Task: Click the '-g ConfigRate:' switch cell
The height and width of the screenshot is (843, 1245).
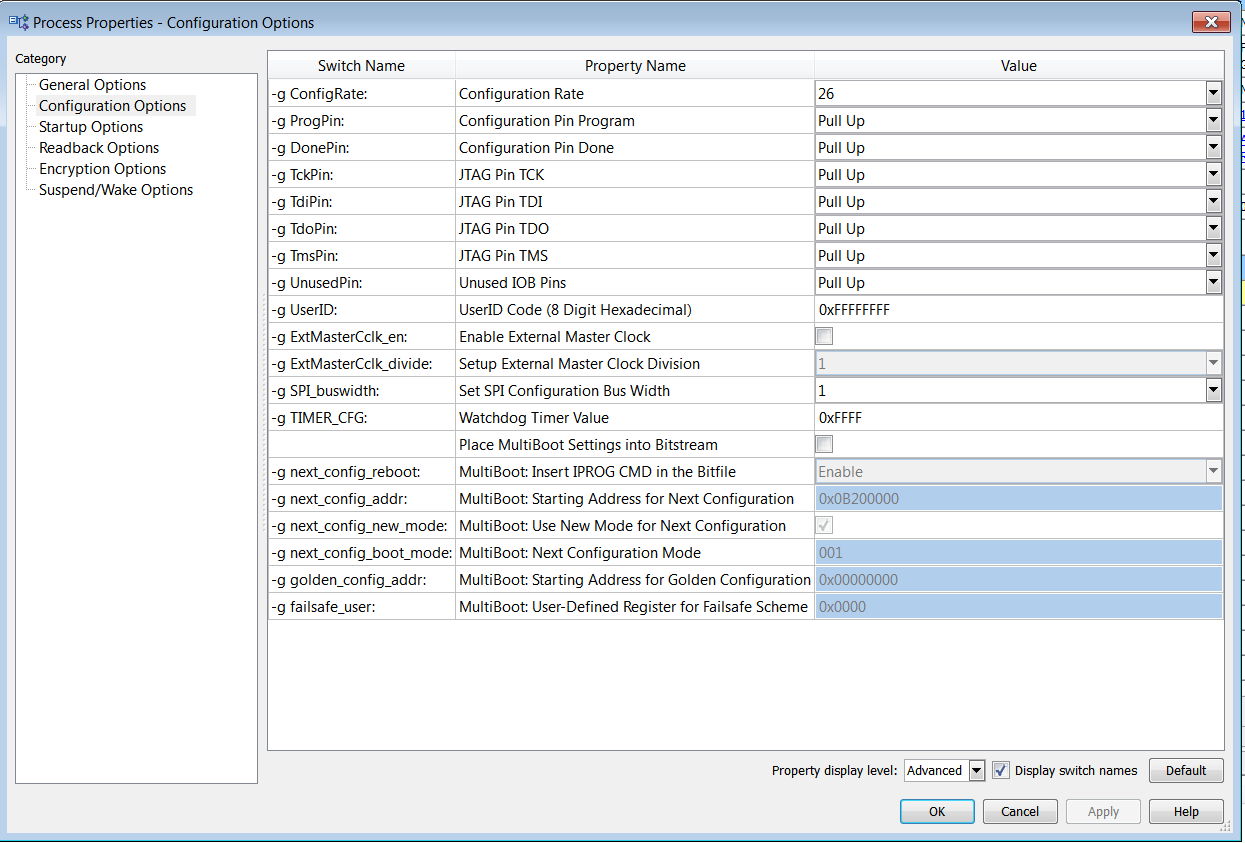Action: point(361,93)
